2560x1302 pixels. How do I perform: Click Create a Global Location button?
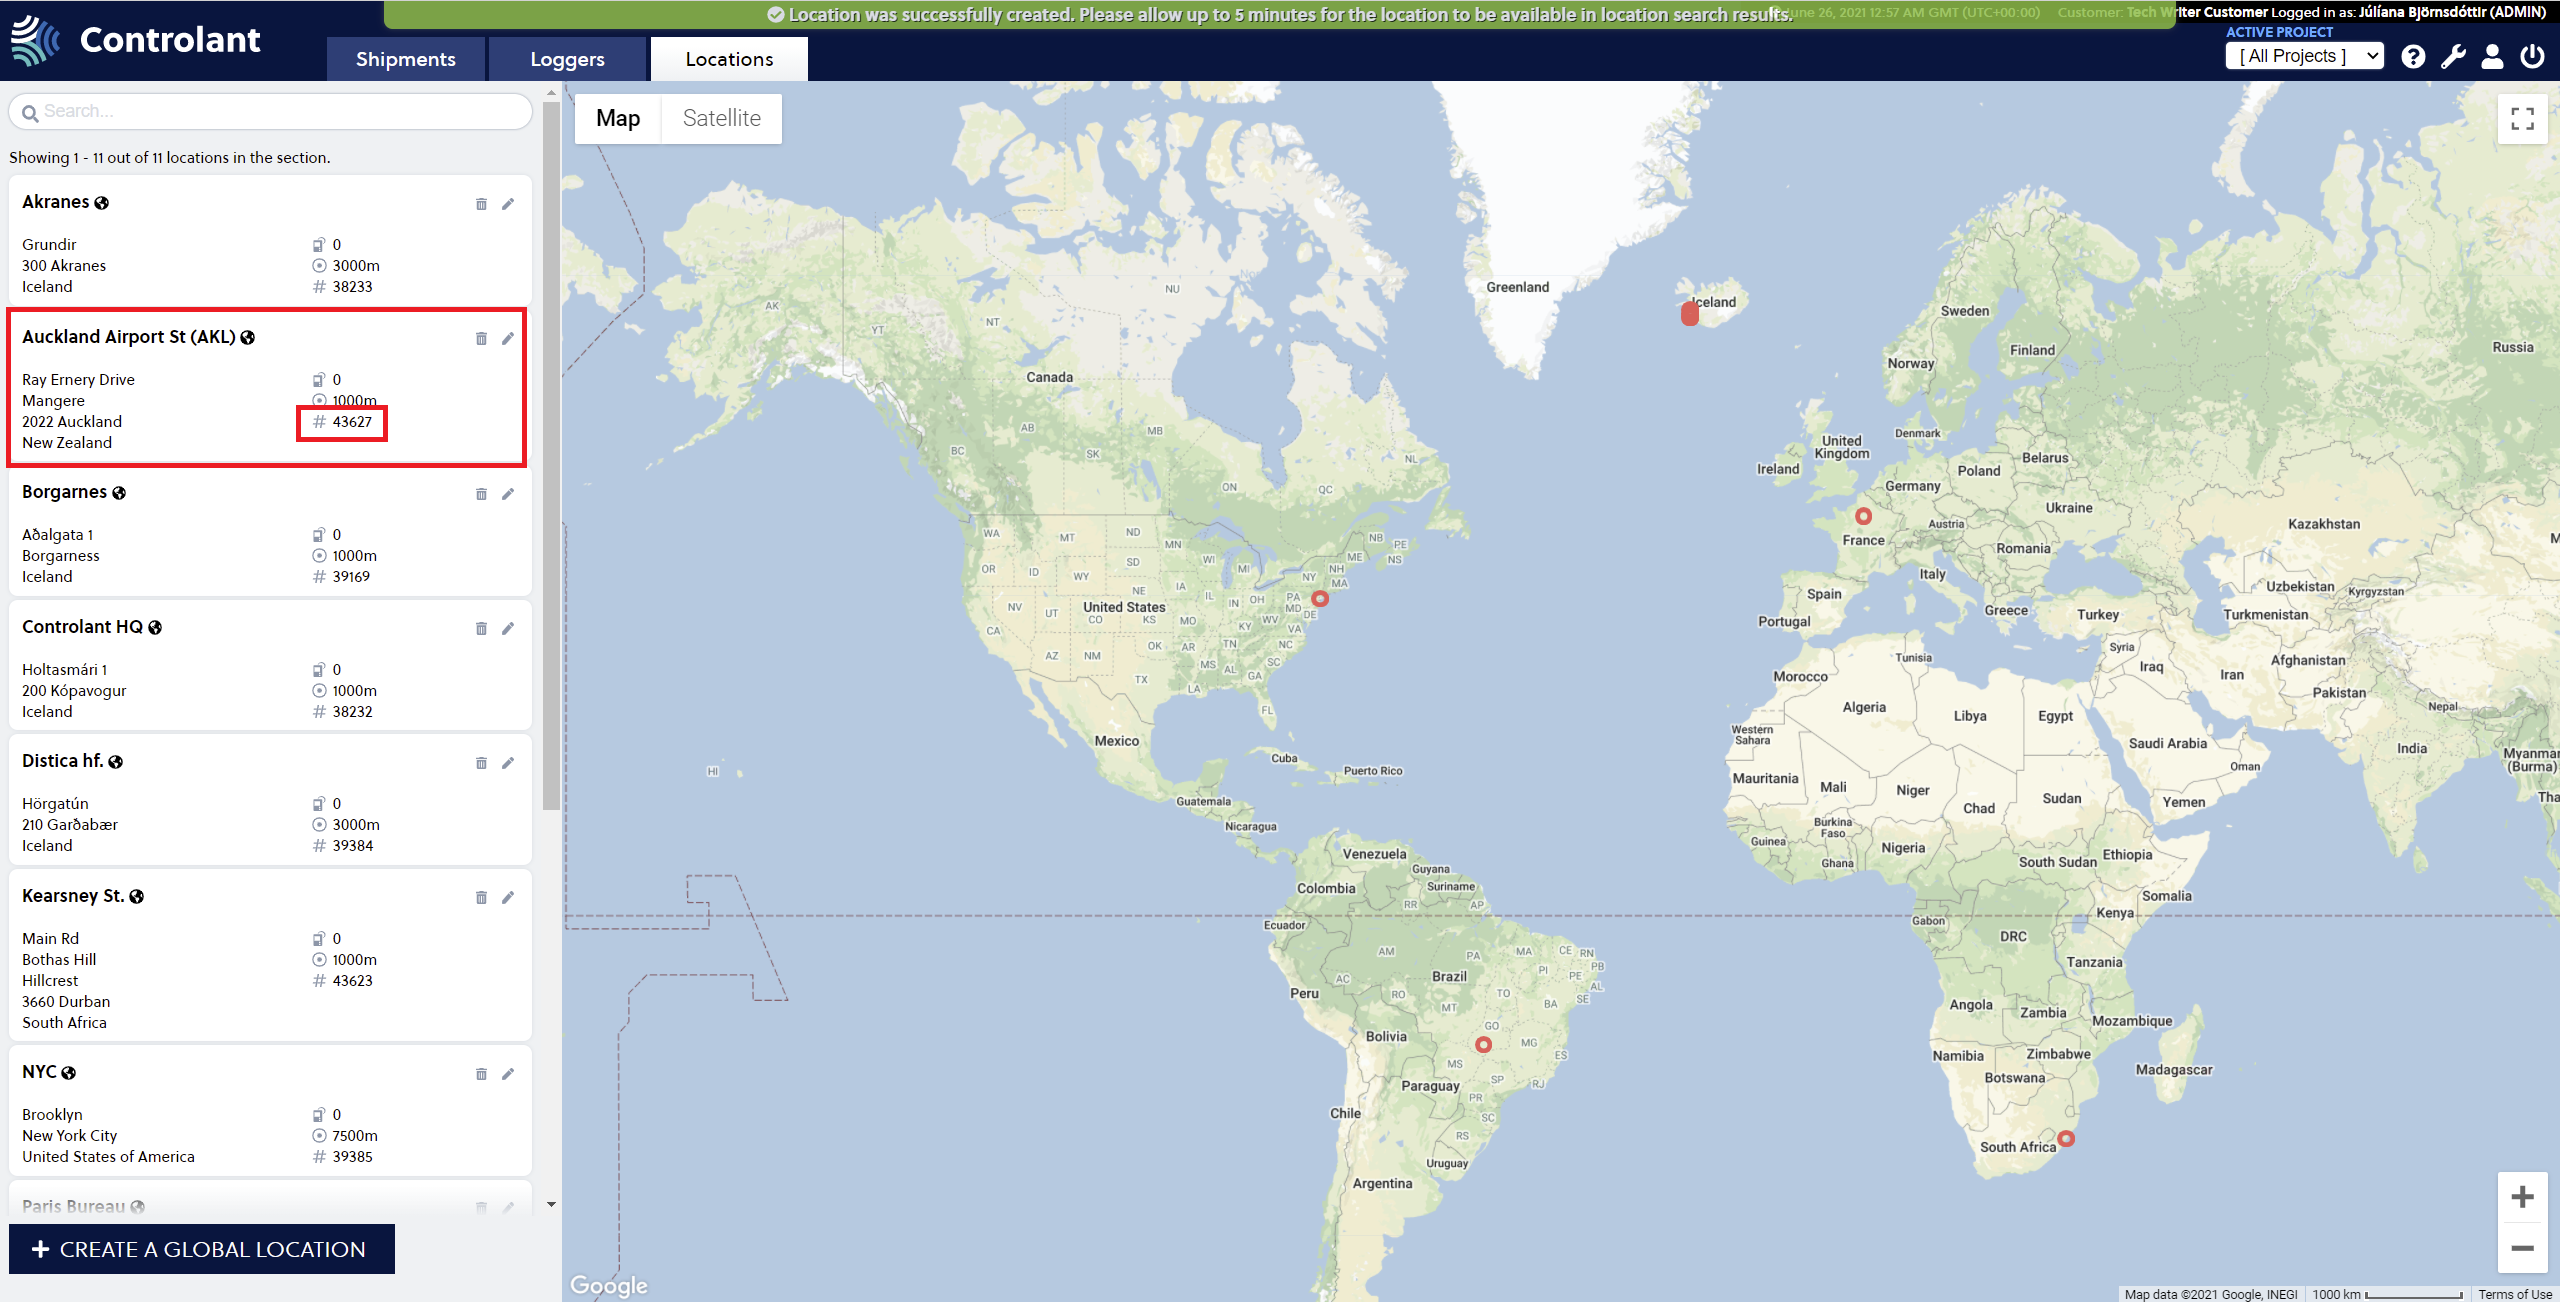(202, 1249)
